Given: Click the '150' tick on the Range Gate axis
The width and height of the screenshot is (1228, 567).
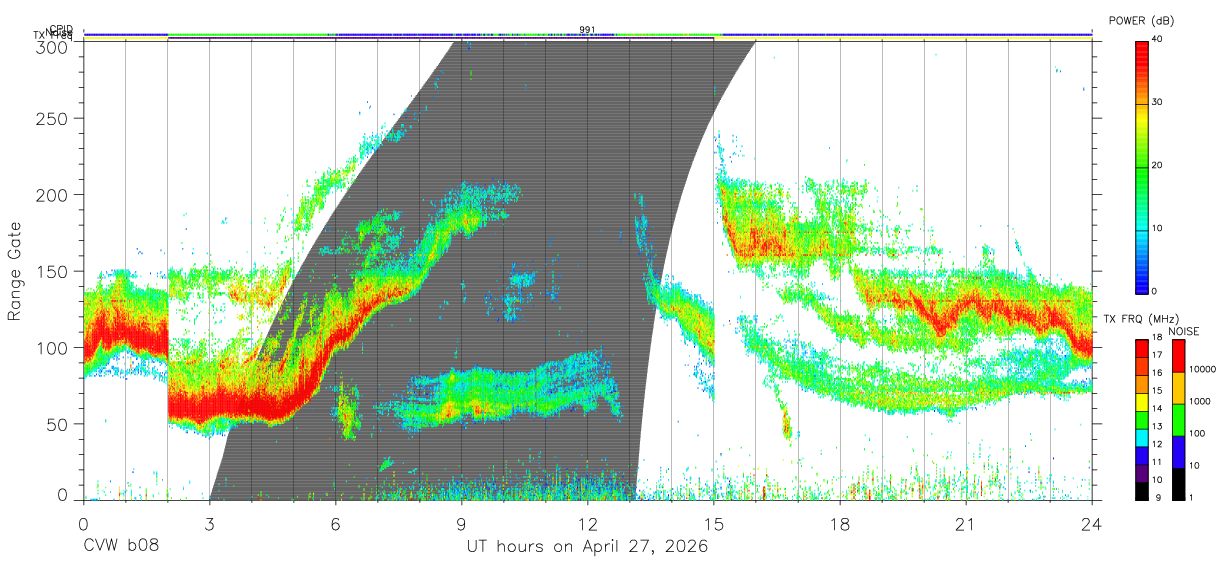Looking at the screenshot, I should pos(54,271).
